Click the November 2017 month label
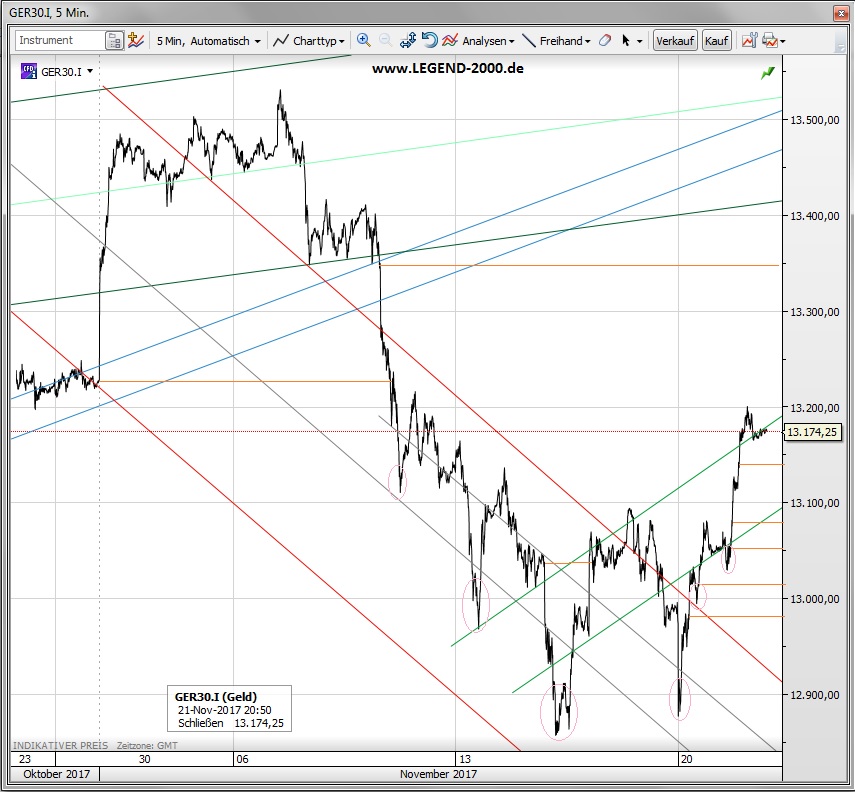Viewport: 855px width, 792px height. (x=438, y=774)
